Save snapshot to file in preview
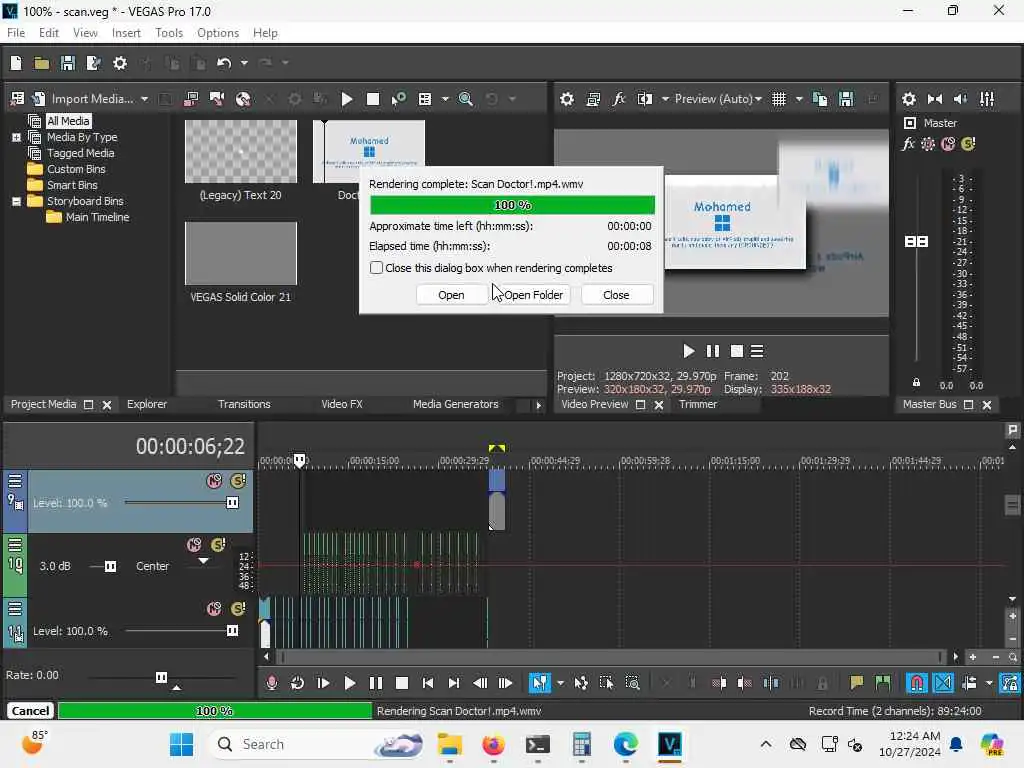Screen dimensions: 1024x768 pyautogui.click(x=846, y=99)
